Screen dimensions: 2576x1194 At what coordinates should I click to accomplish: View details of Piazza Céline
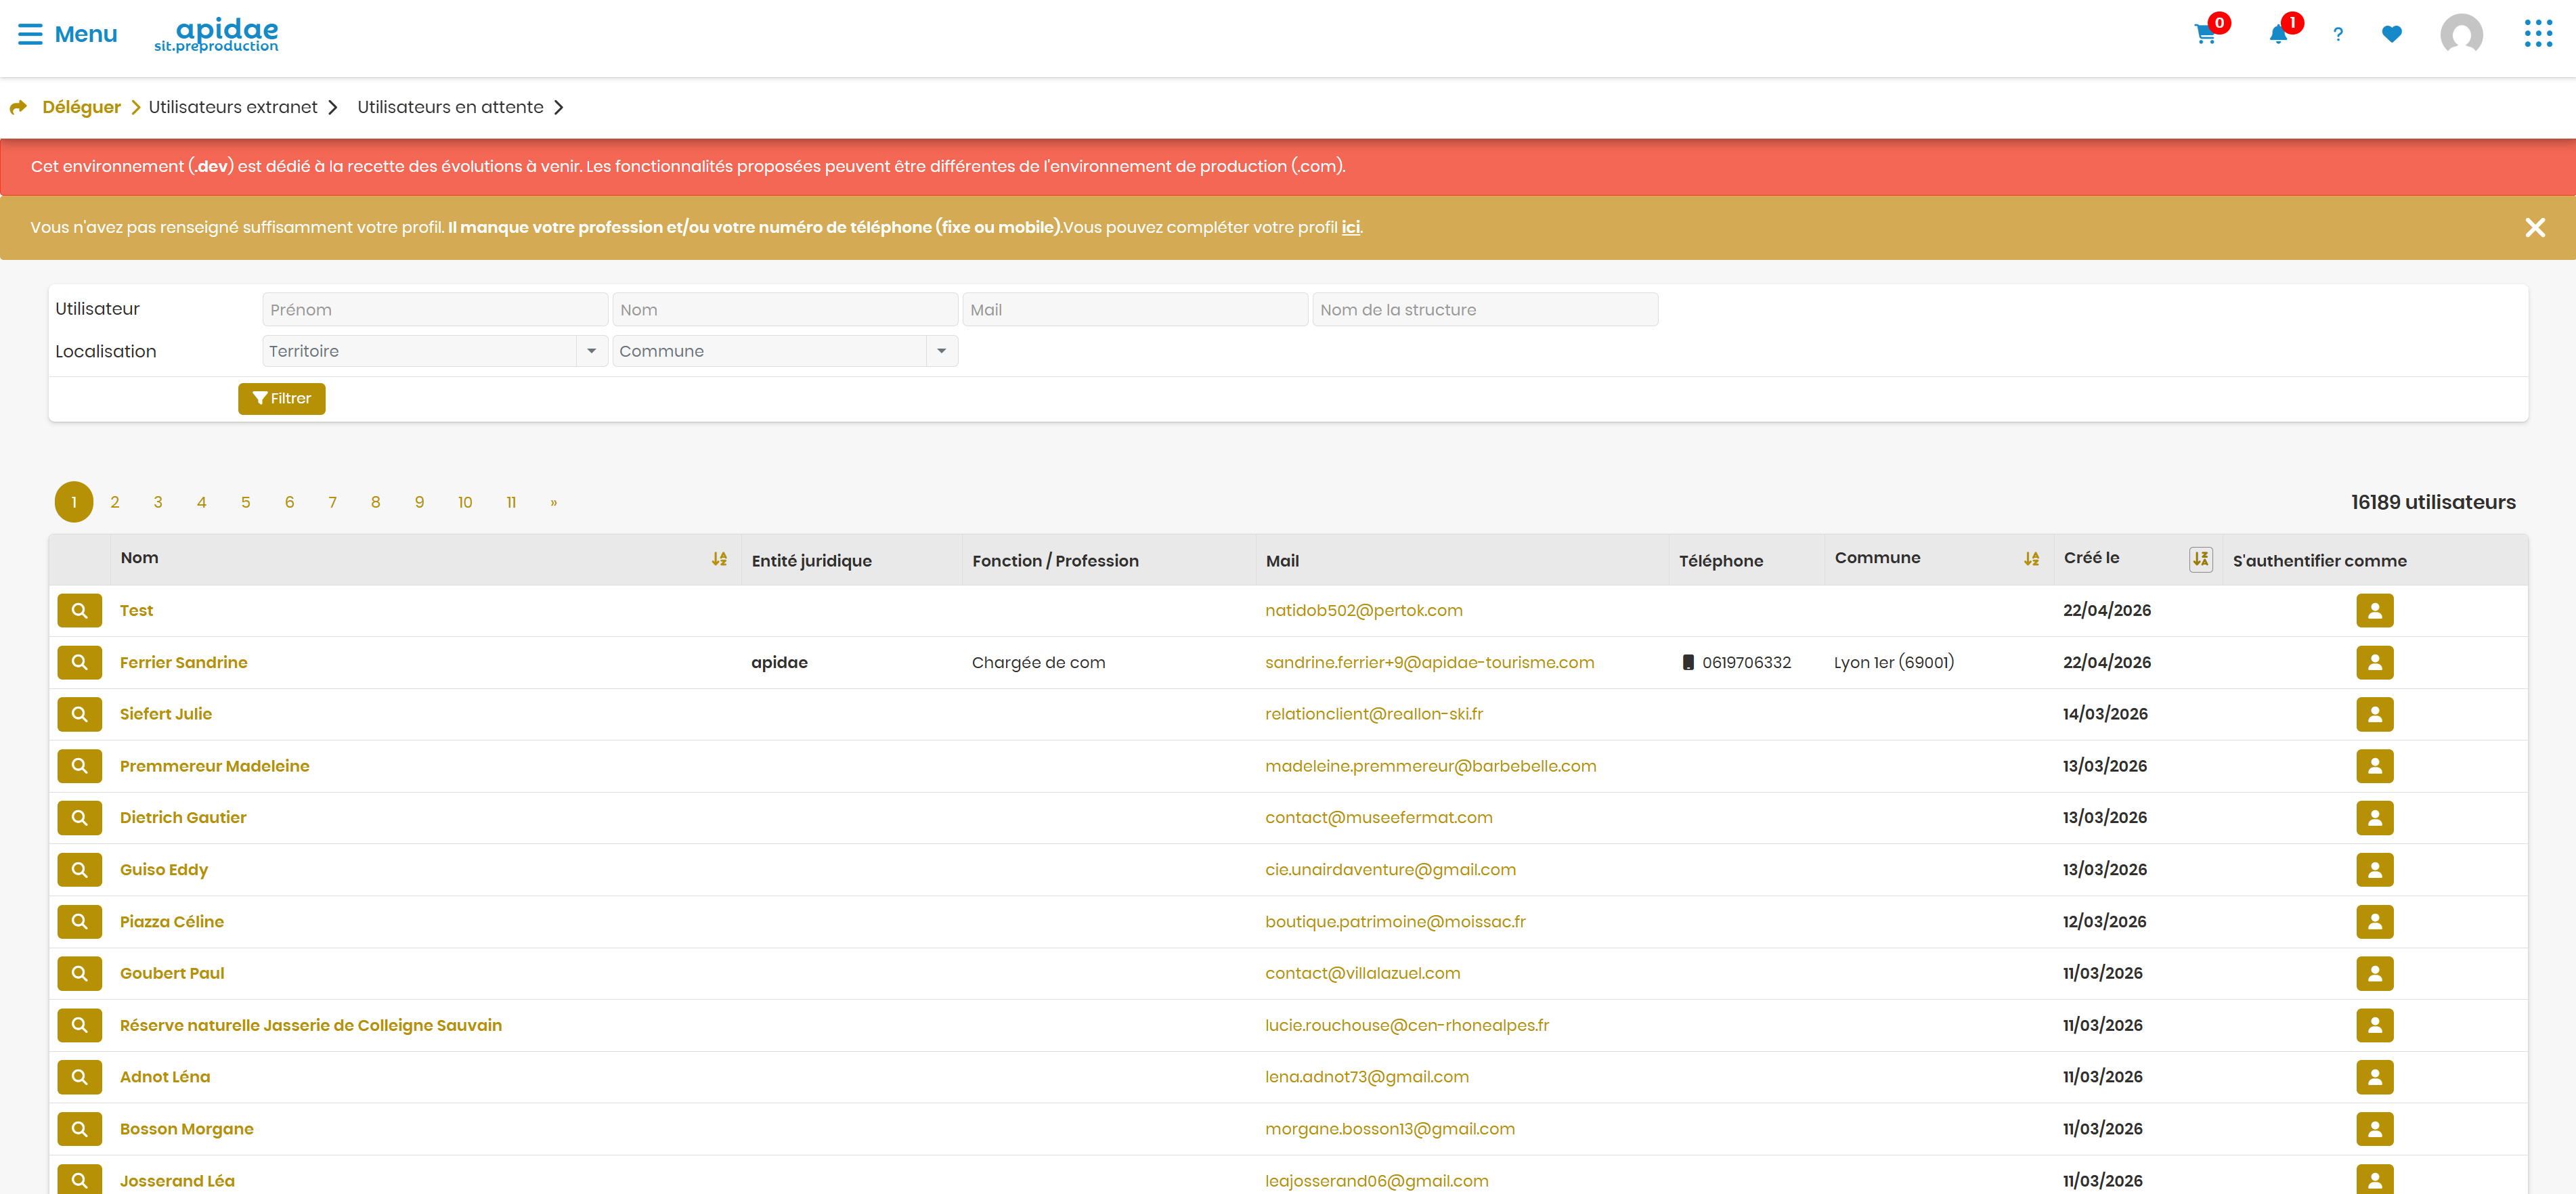80,922
